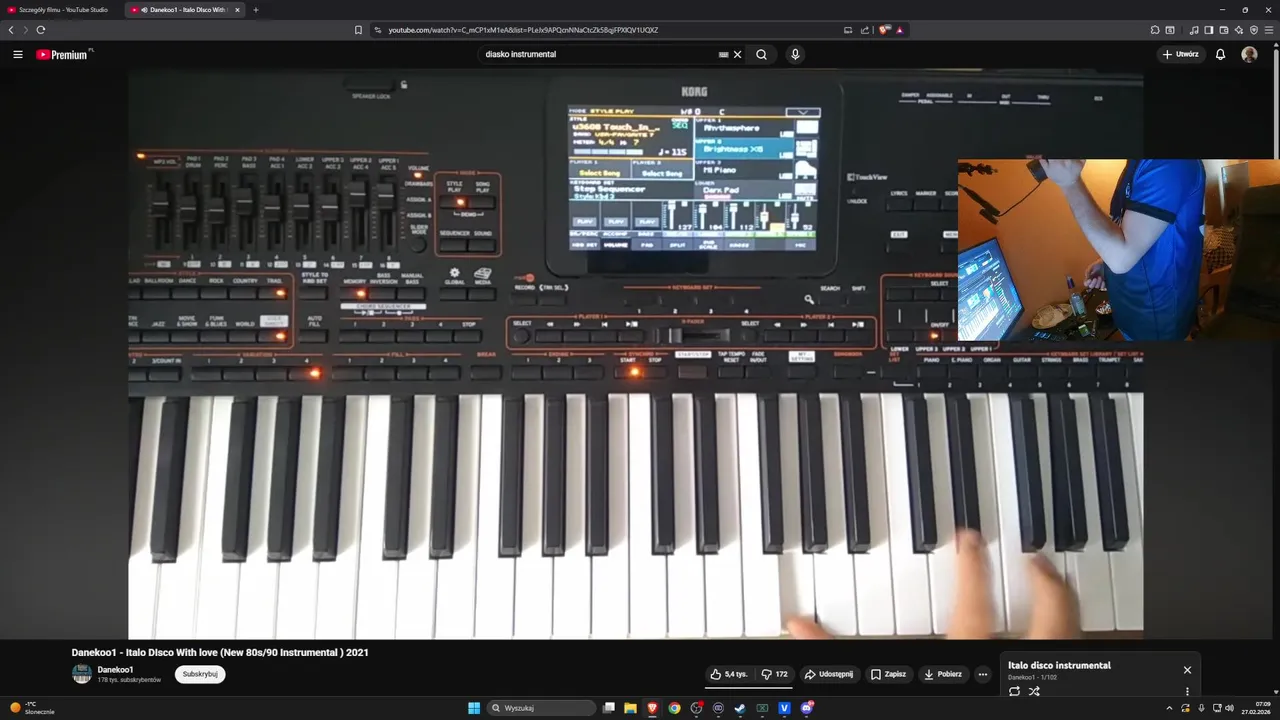This screenshot has width=1280, height=720.
Task: Navigate back in the browser
Action: click(x=11, y=30)
